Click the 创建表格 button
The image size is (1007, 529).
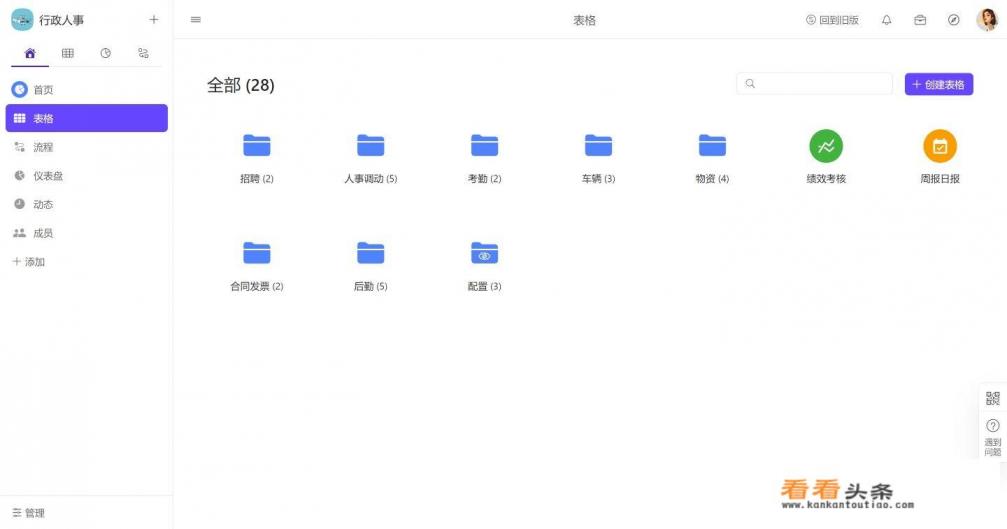938,85
